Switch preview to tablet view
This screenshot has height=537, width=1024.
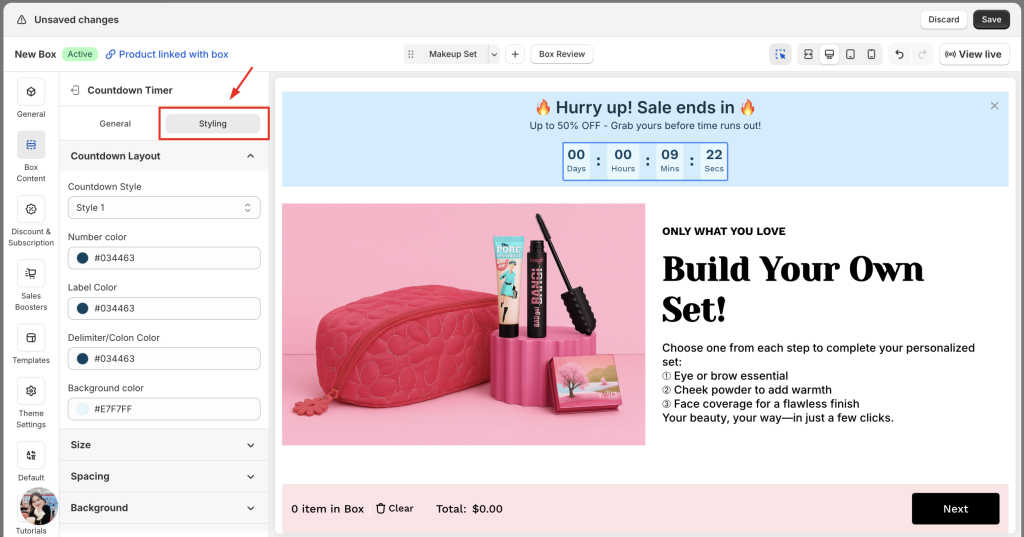(x=850, y=54)
